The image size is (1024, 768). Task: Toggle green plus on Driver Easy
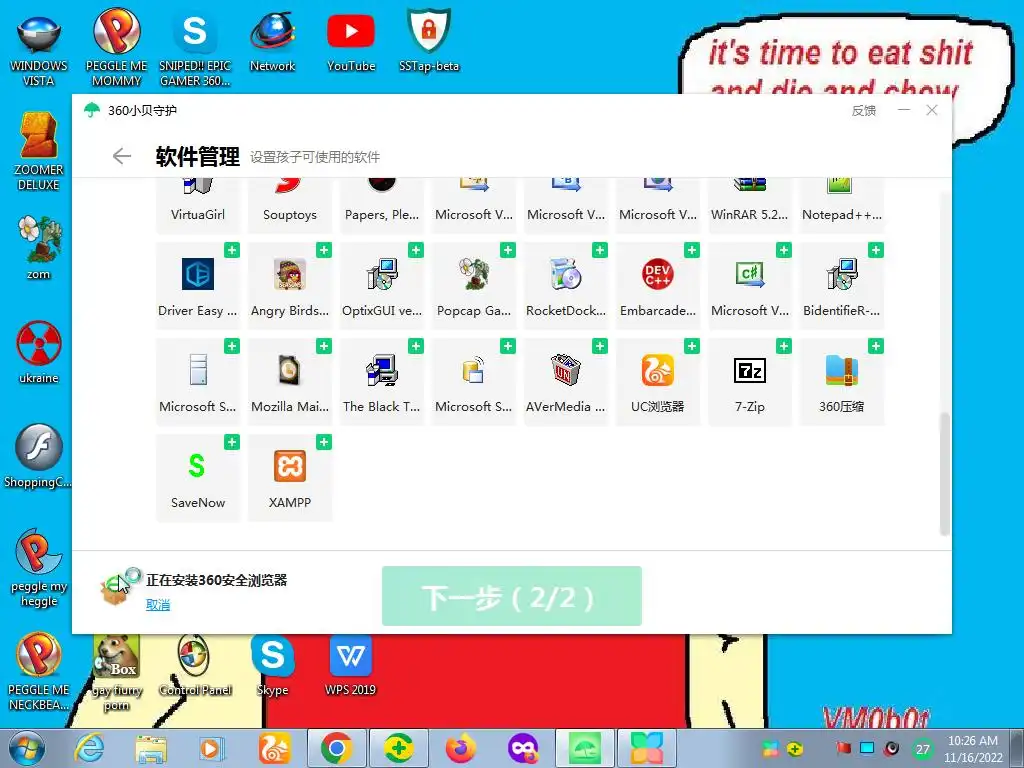pos(232,250)
